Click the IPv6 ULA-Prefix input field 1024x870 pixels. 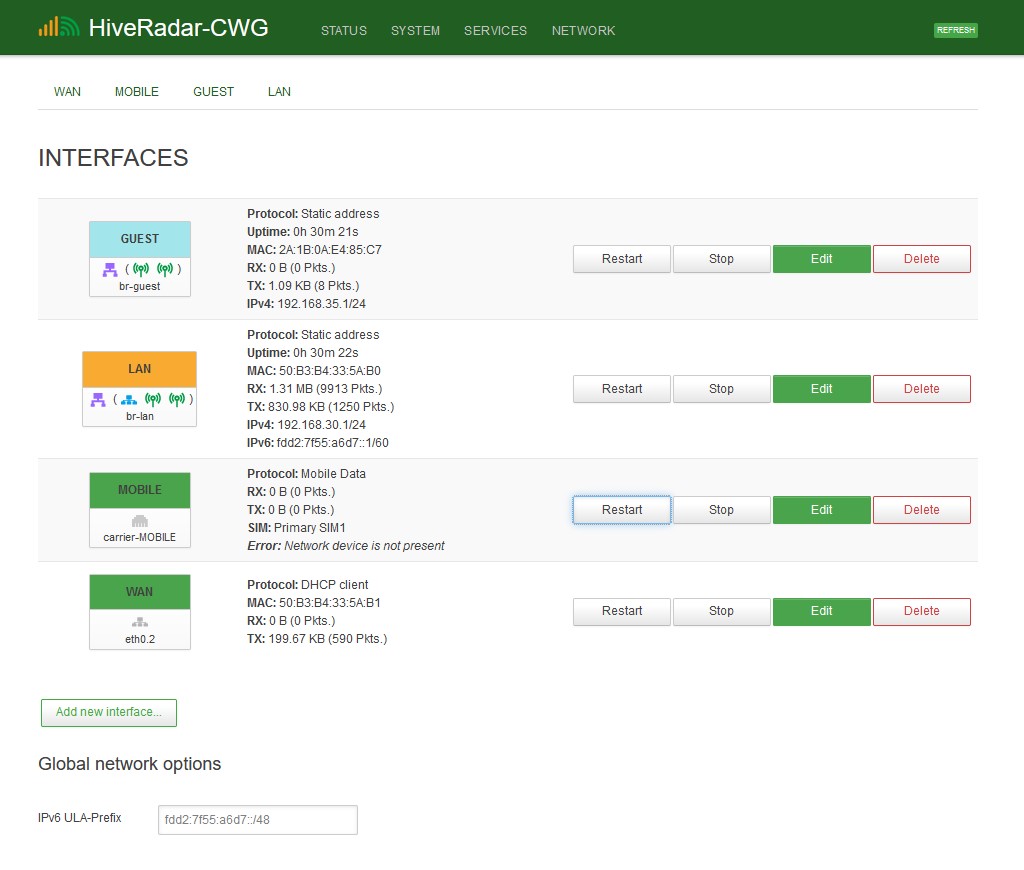point(257,820)
